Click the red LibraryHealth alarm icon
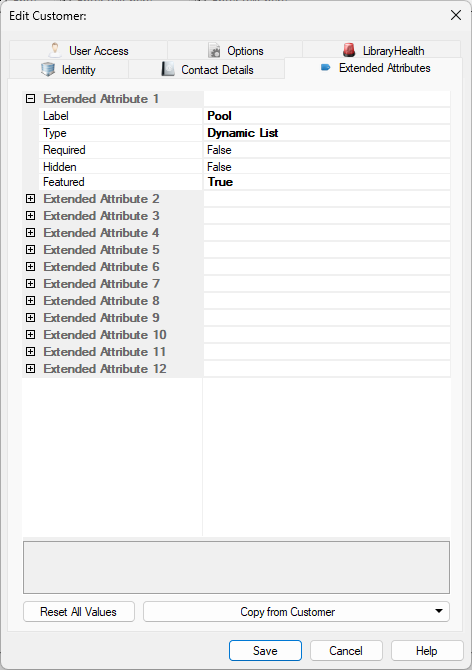The height and width of the screenshot is (670, 472). [349, 50]
